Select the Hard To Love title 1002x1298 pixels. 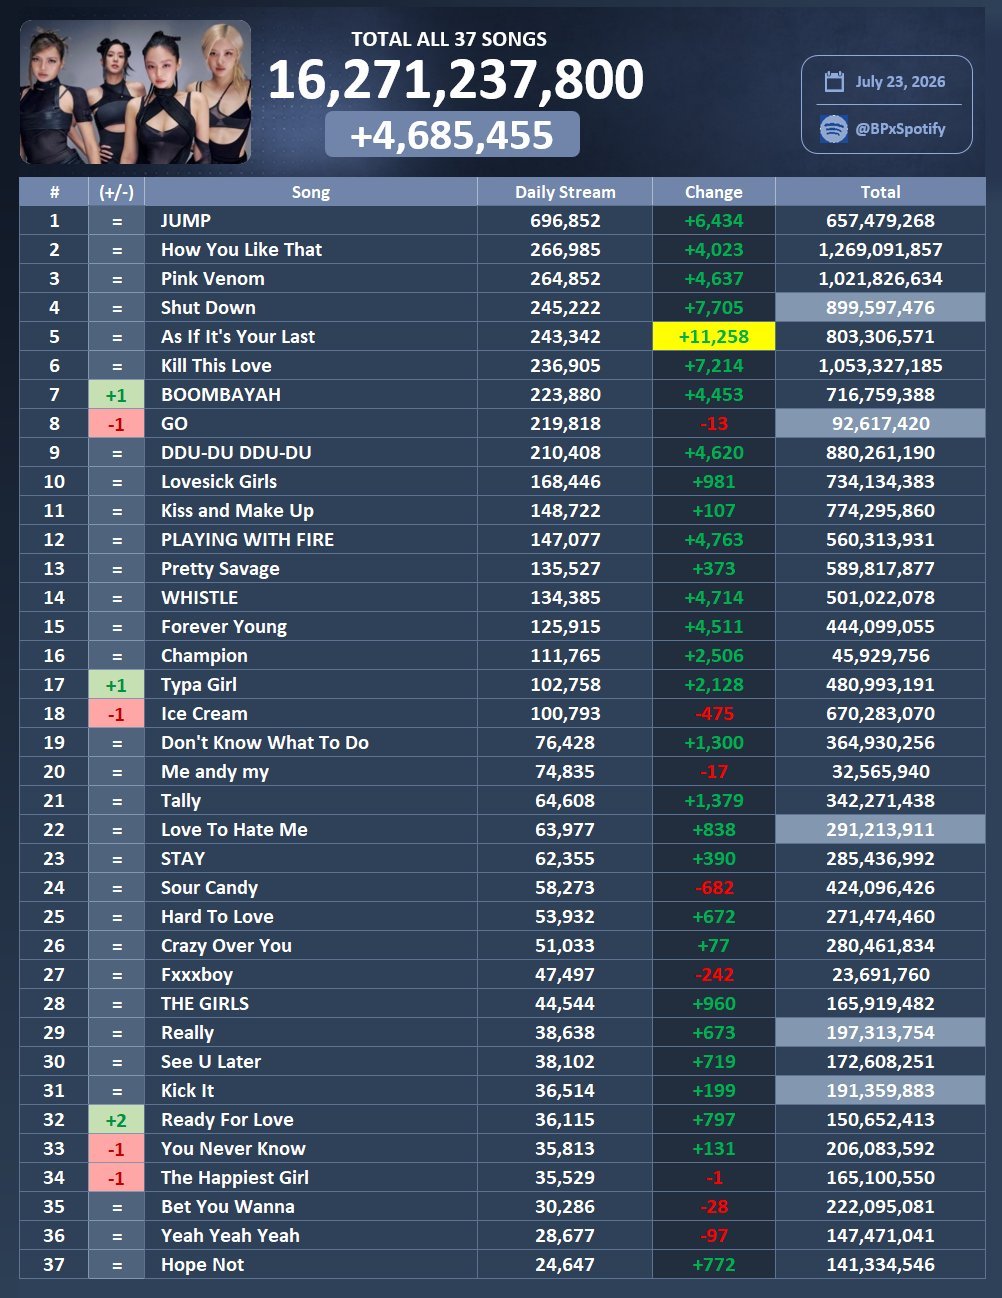(x=217, y=917)
